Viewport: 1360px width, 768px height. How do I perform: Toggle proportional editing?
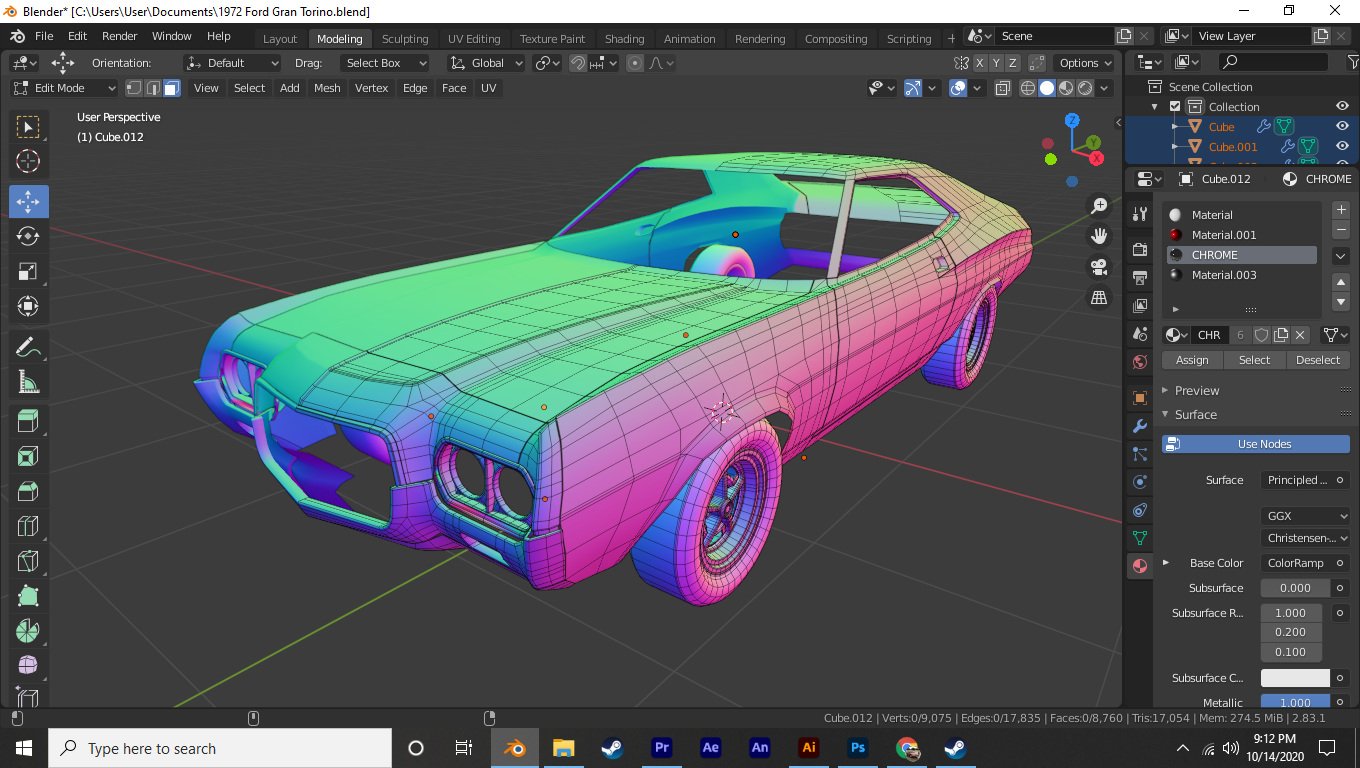(635, 63)
